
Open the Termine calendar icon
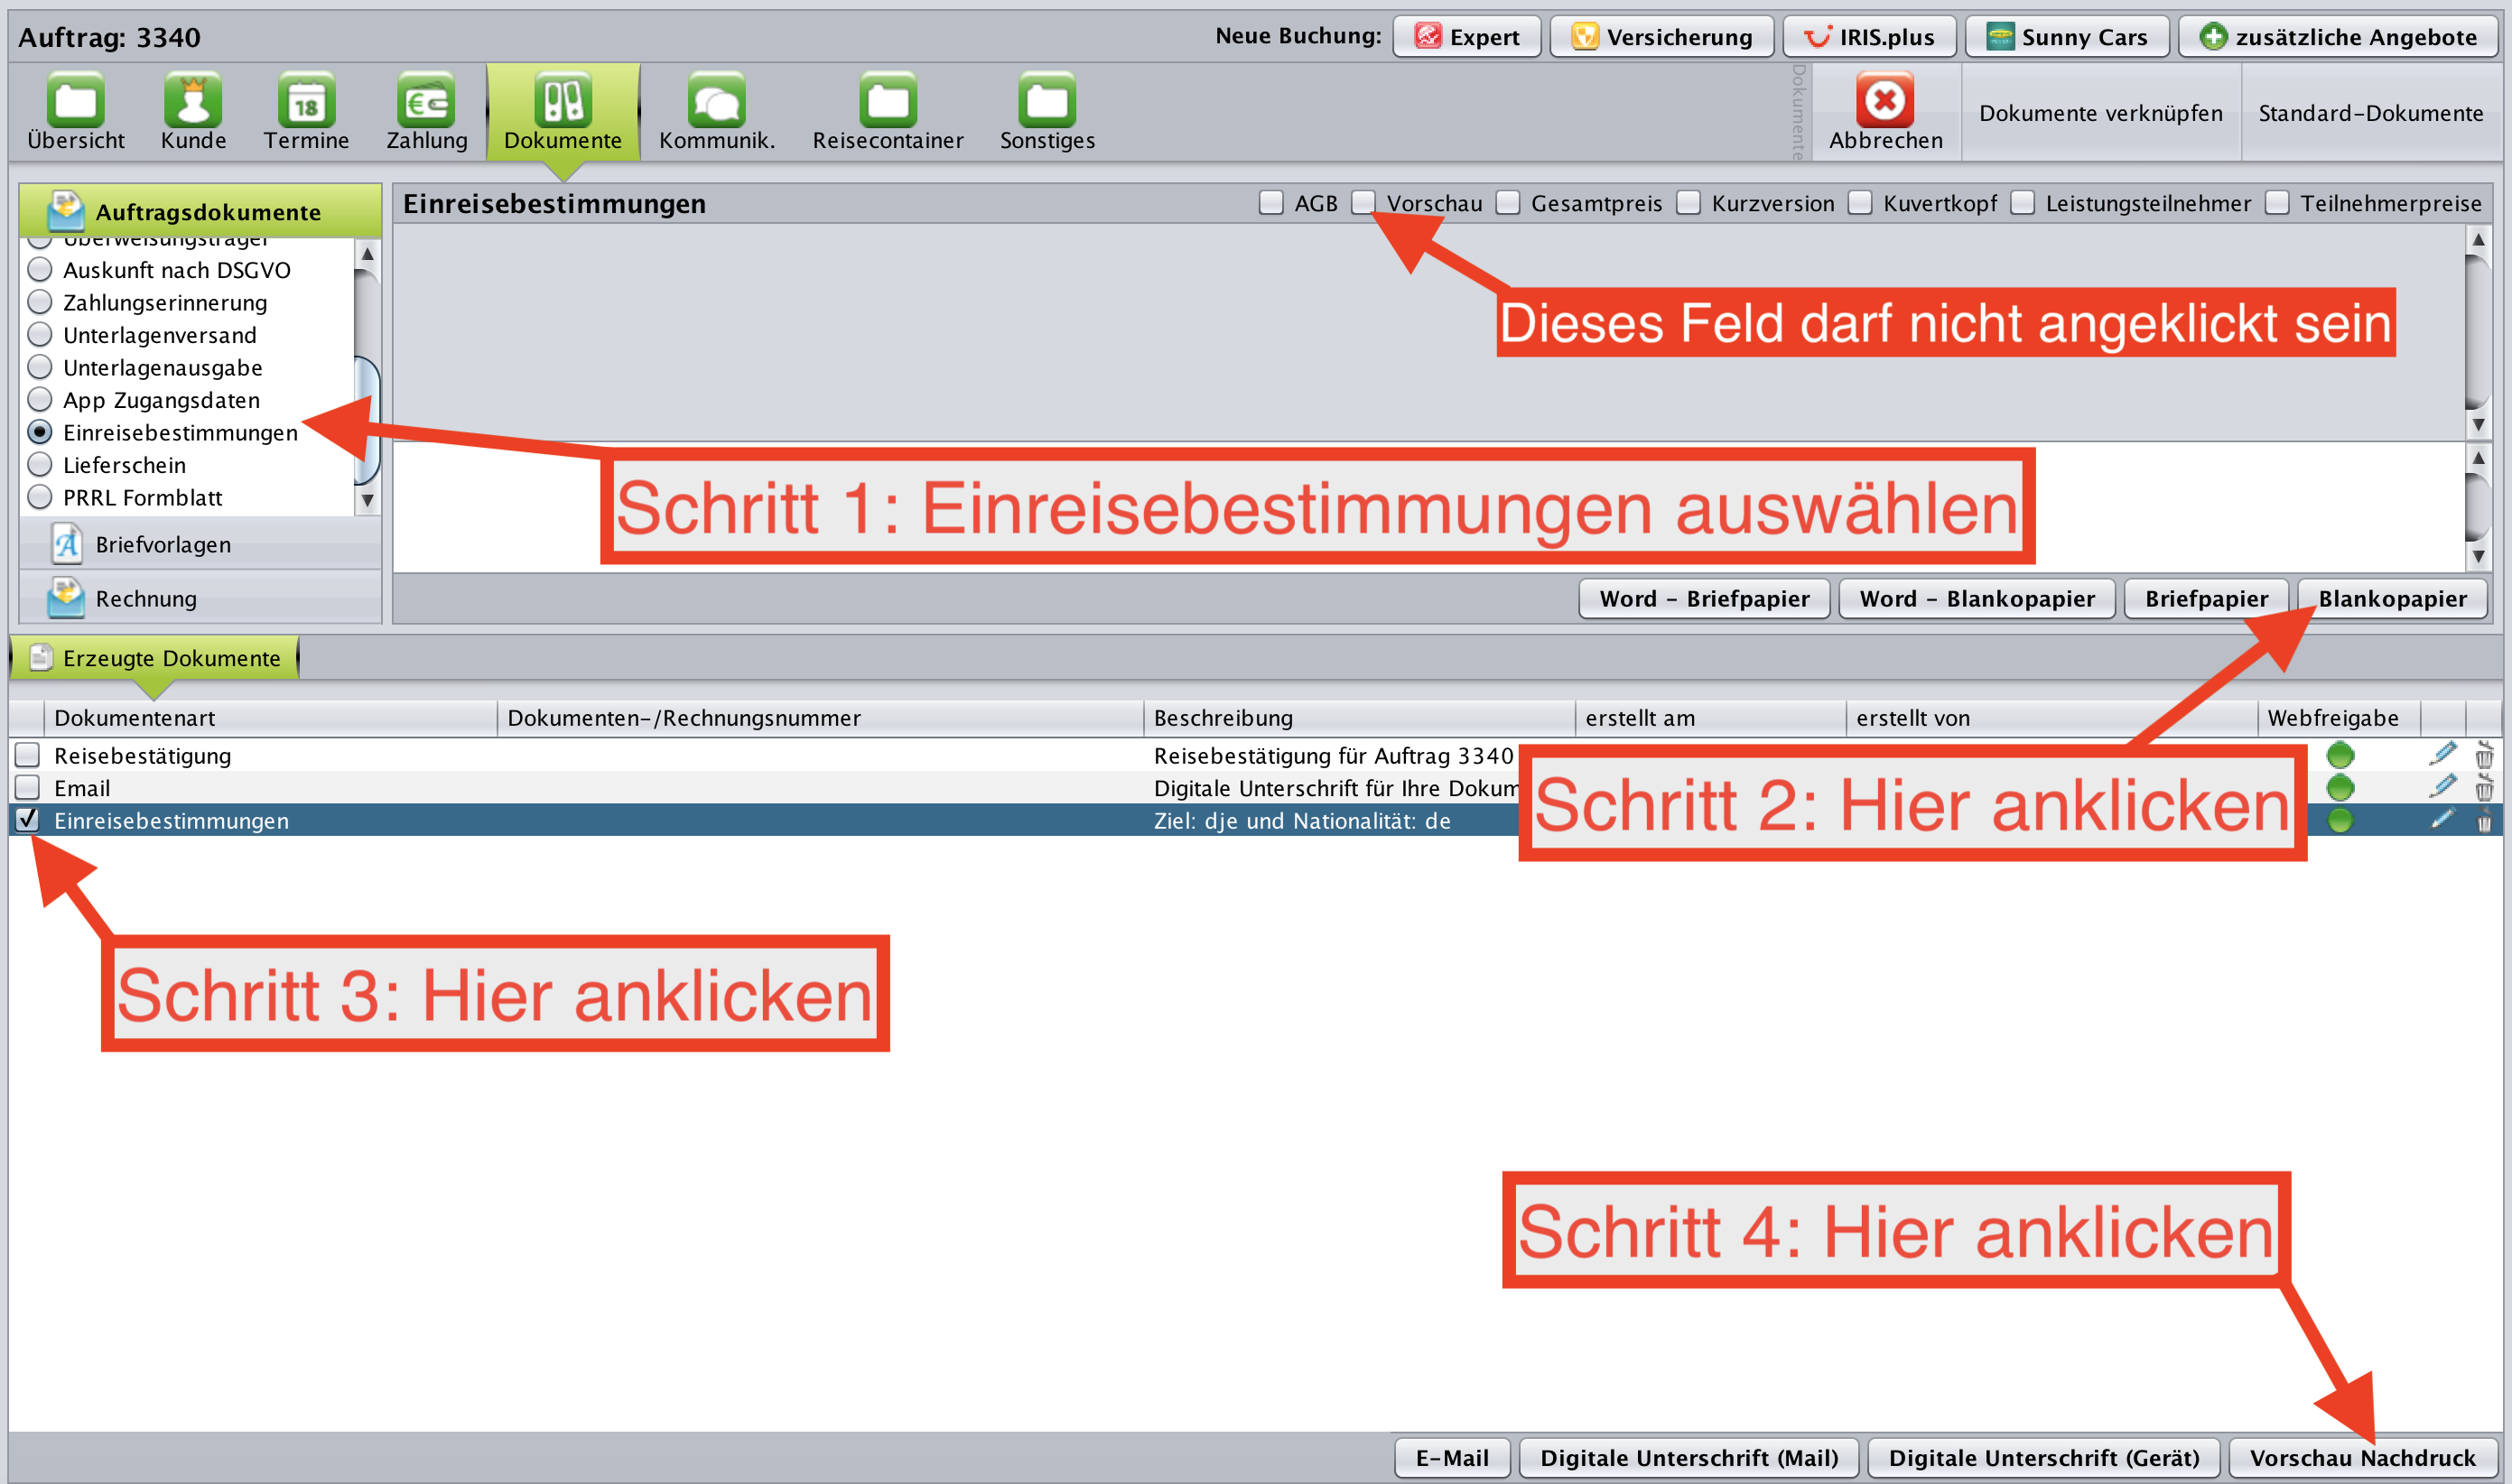[x=306, y=101]
